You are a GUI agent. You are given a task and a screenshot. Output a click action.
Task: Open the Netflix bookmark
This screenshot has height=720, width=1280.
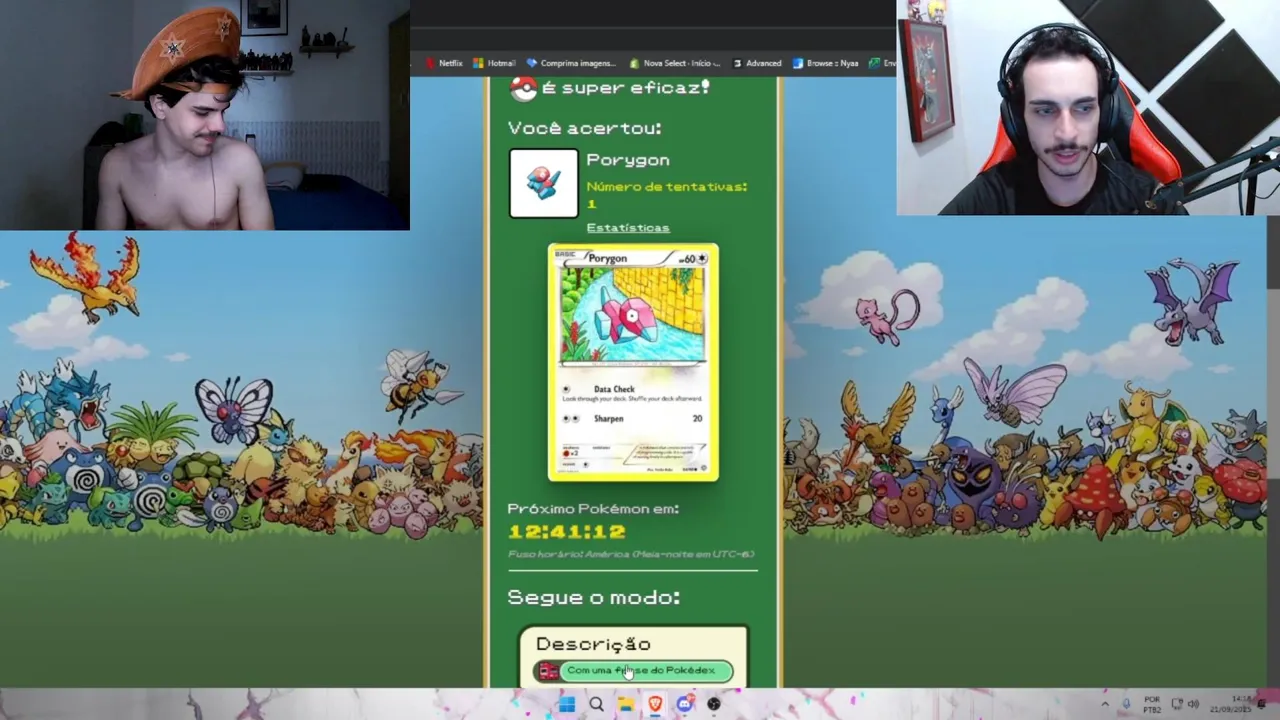[444, 63]
